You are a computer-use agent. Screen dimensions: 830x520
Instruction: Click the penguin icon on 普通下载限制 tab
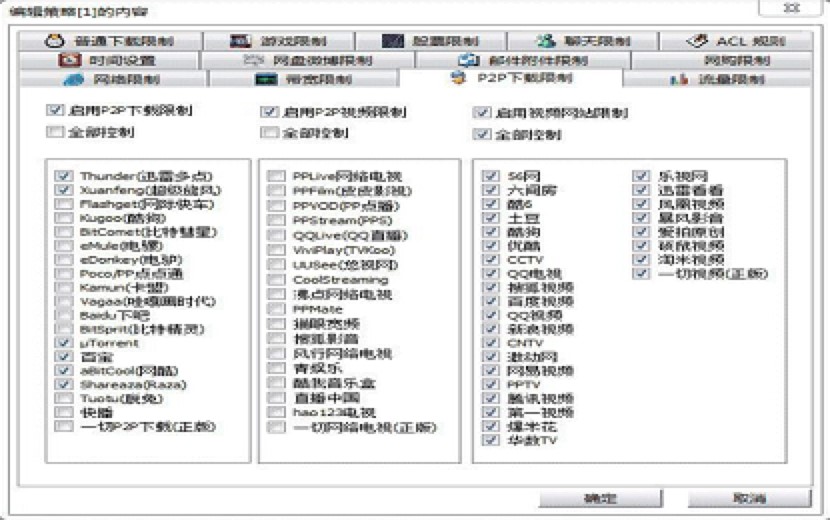coord(55,41)
